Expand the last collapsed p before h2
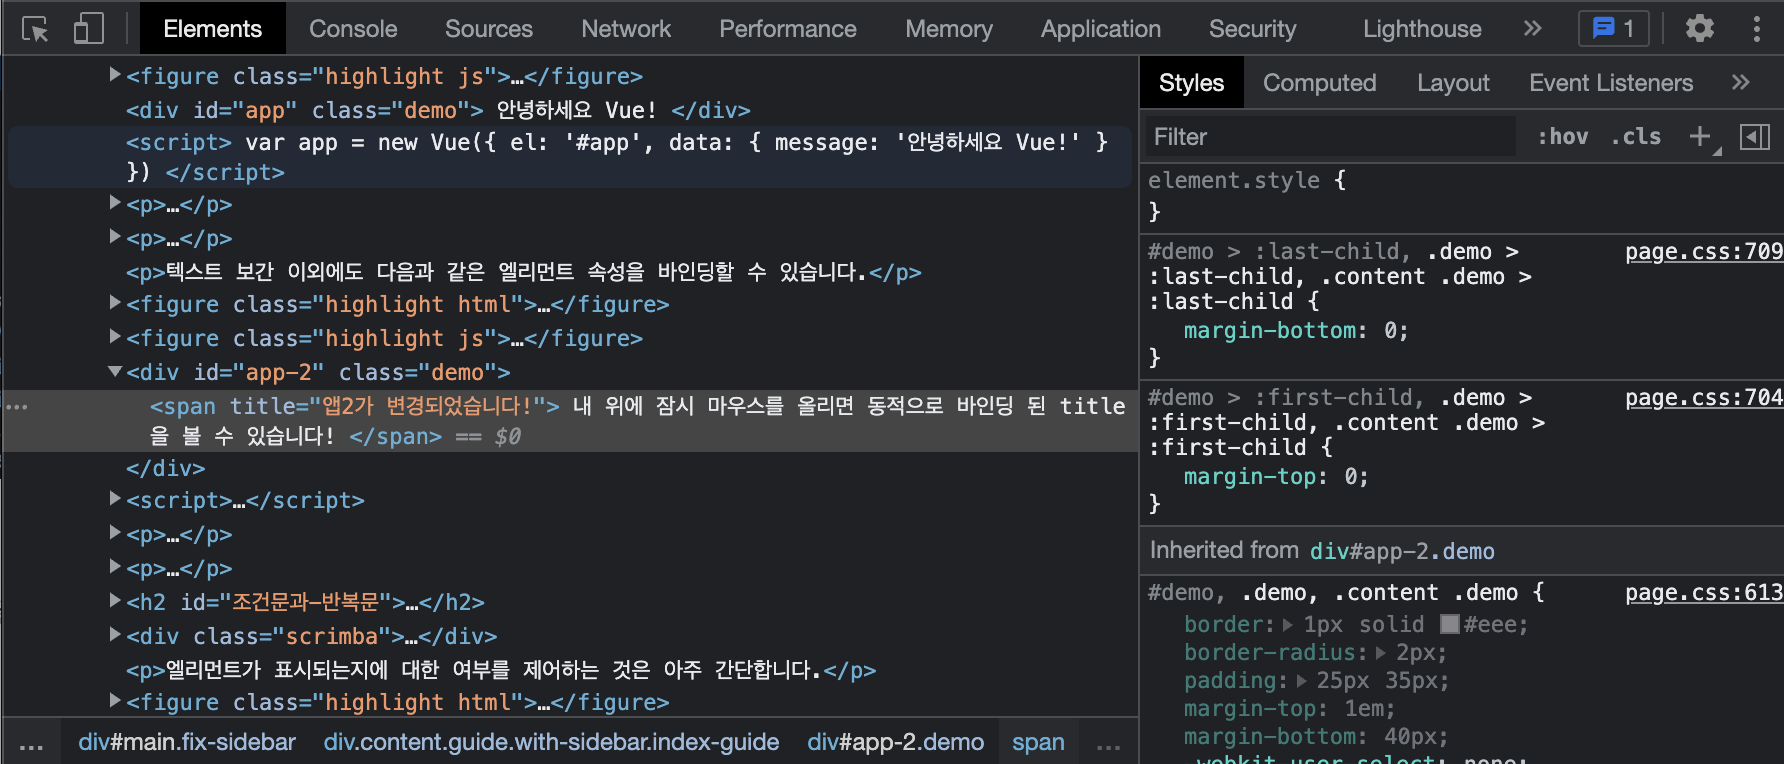1784x764 pixels. click(x=115, y=567)
